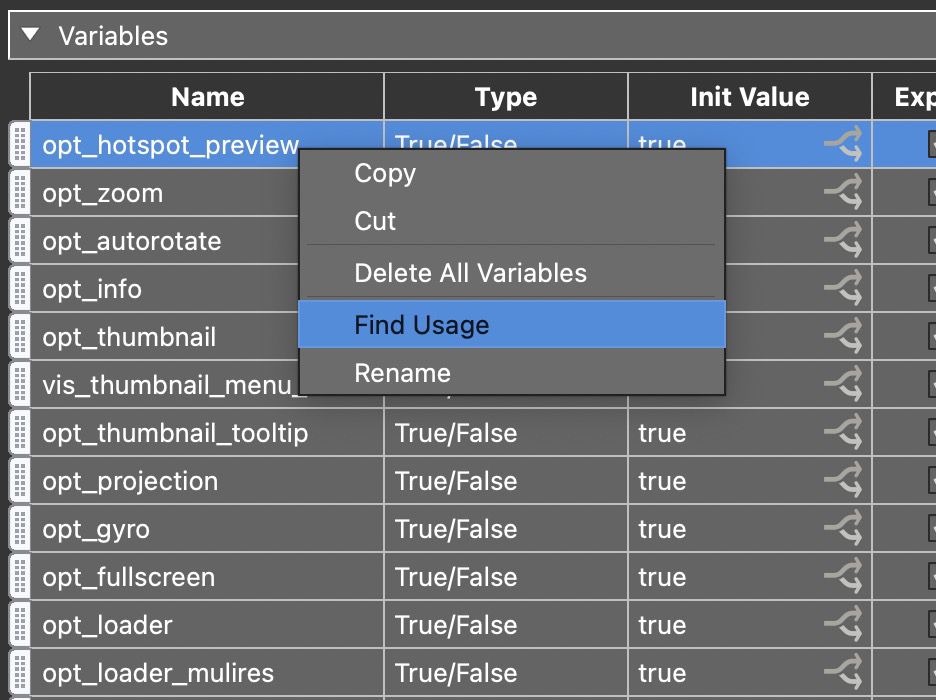
Task: Click the curved arrows icon beside opt_gyro
Action: [x=845, y=529]
